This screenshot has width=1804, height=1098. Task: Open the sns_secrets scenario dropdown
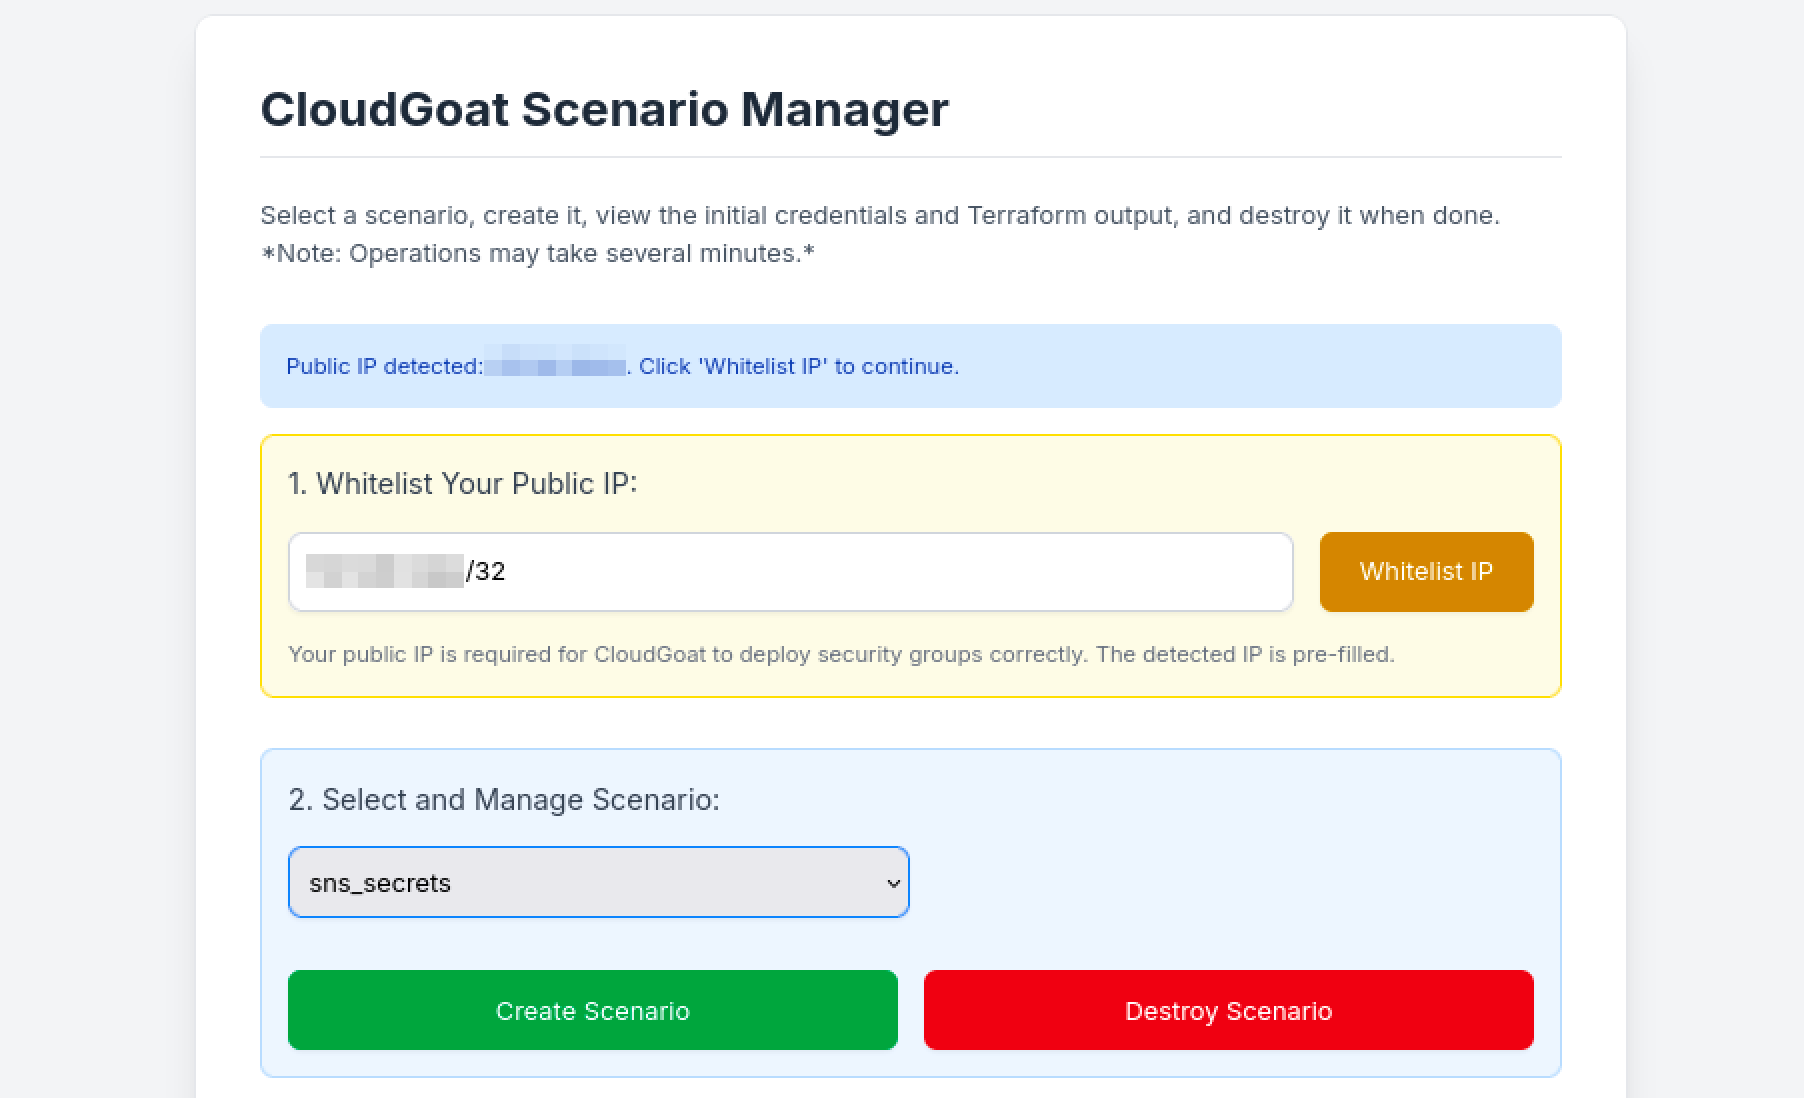pyautogui.click(x=597, y=883)
